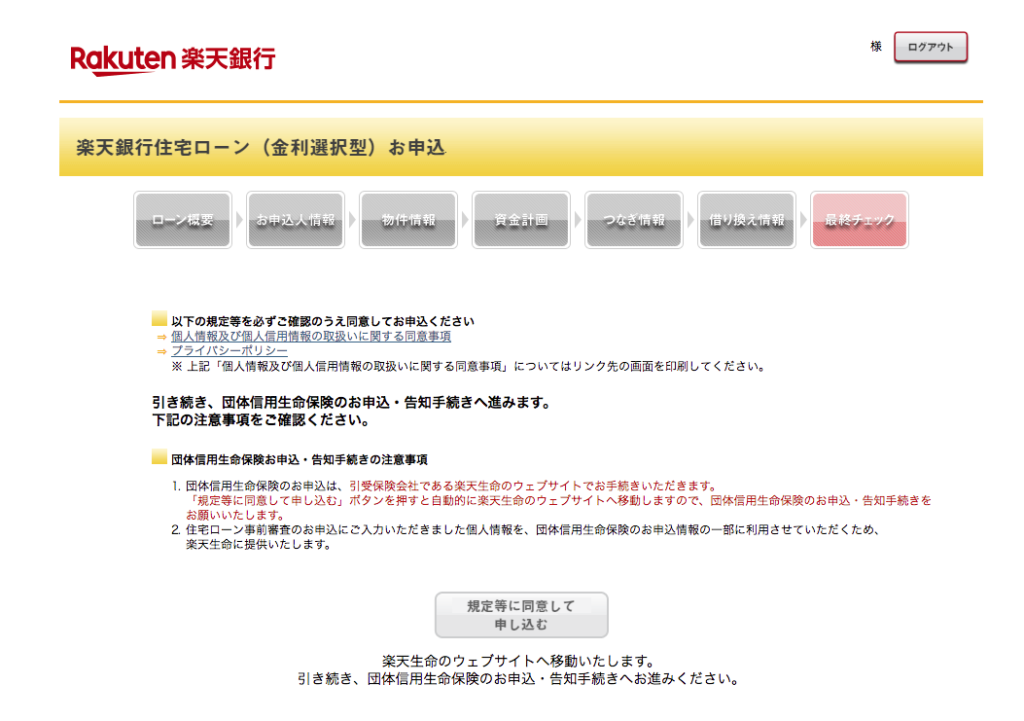This screenshot has width=1024, height=721.
Task: Click heading 以下の規定等を必ずご確認のうえ同意してお申込ください
Action: click(x=323, y=321)
